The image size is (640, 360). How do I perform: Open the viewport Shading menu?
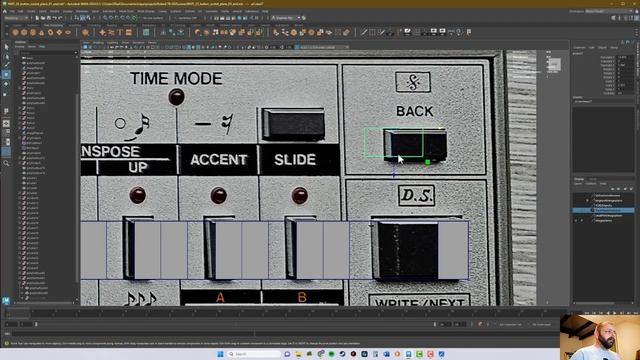(98, 42)
